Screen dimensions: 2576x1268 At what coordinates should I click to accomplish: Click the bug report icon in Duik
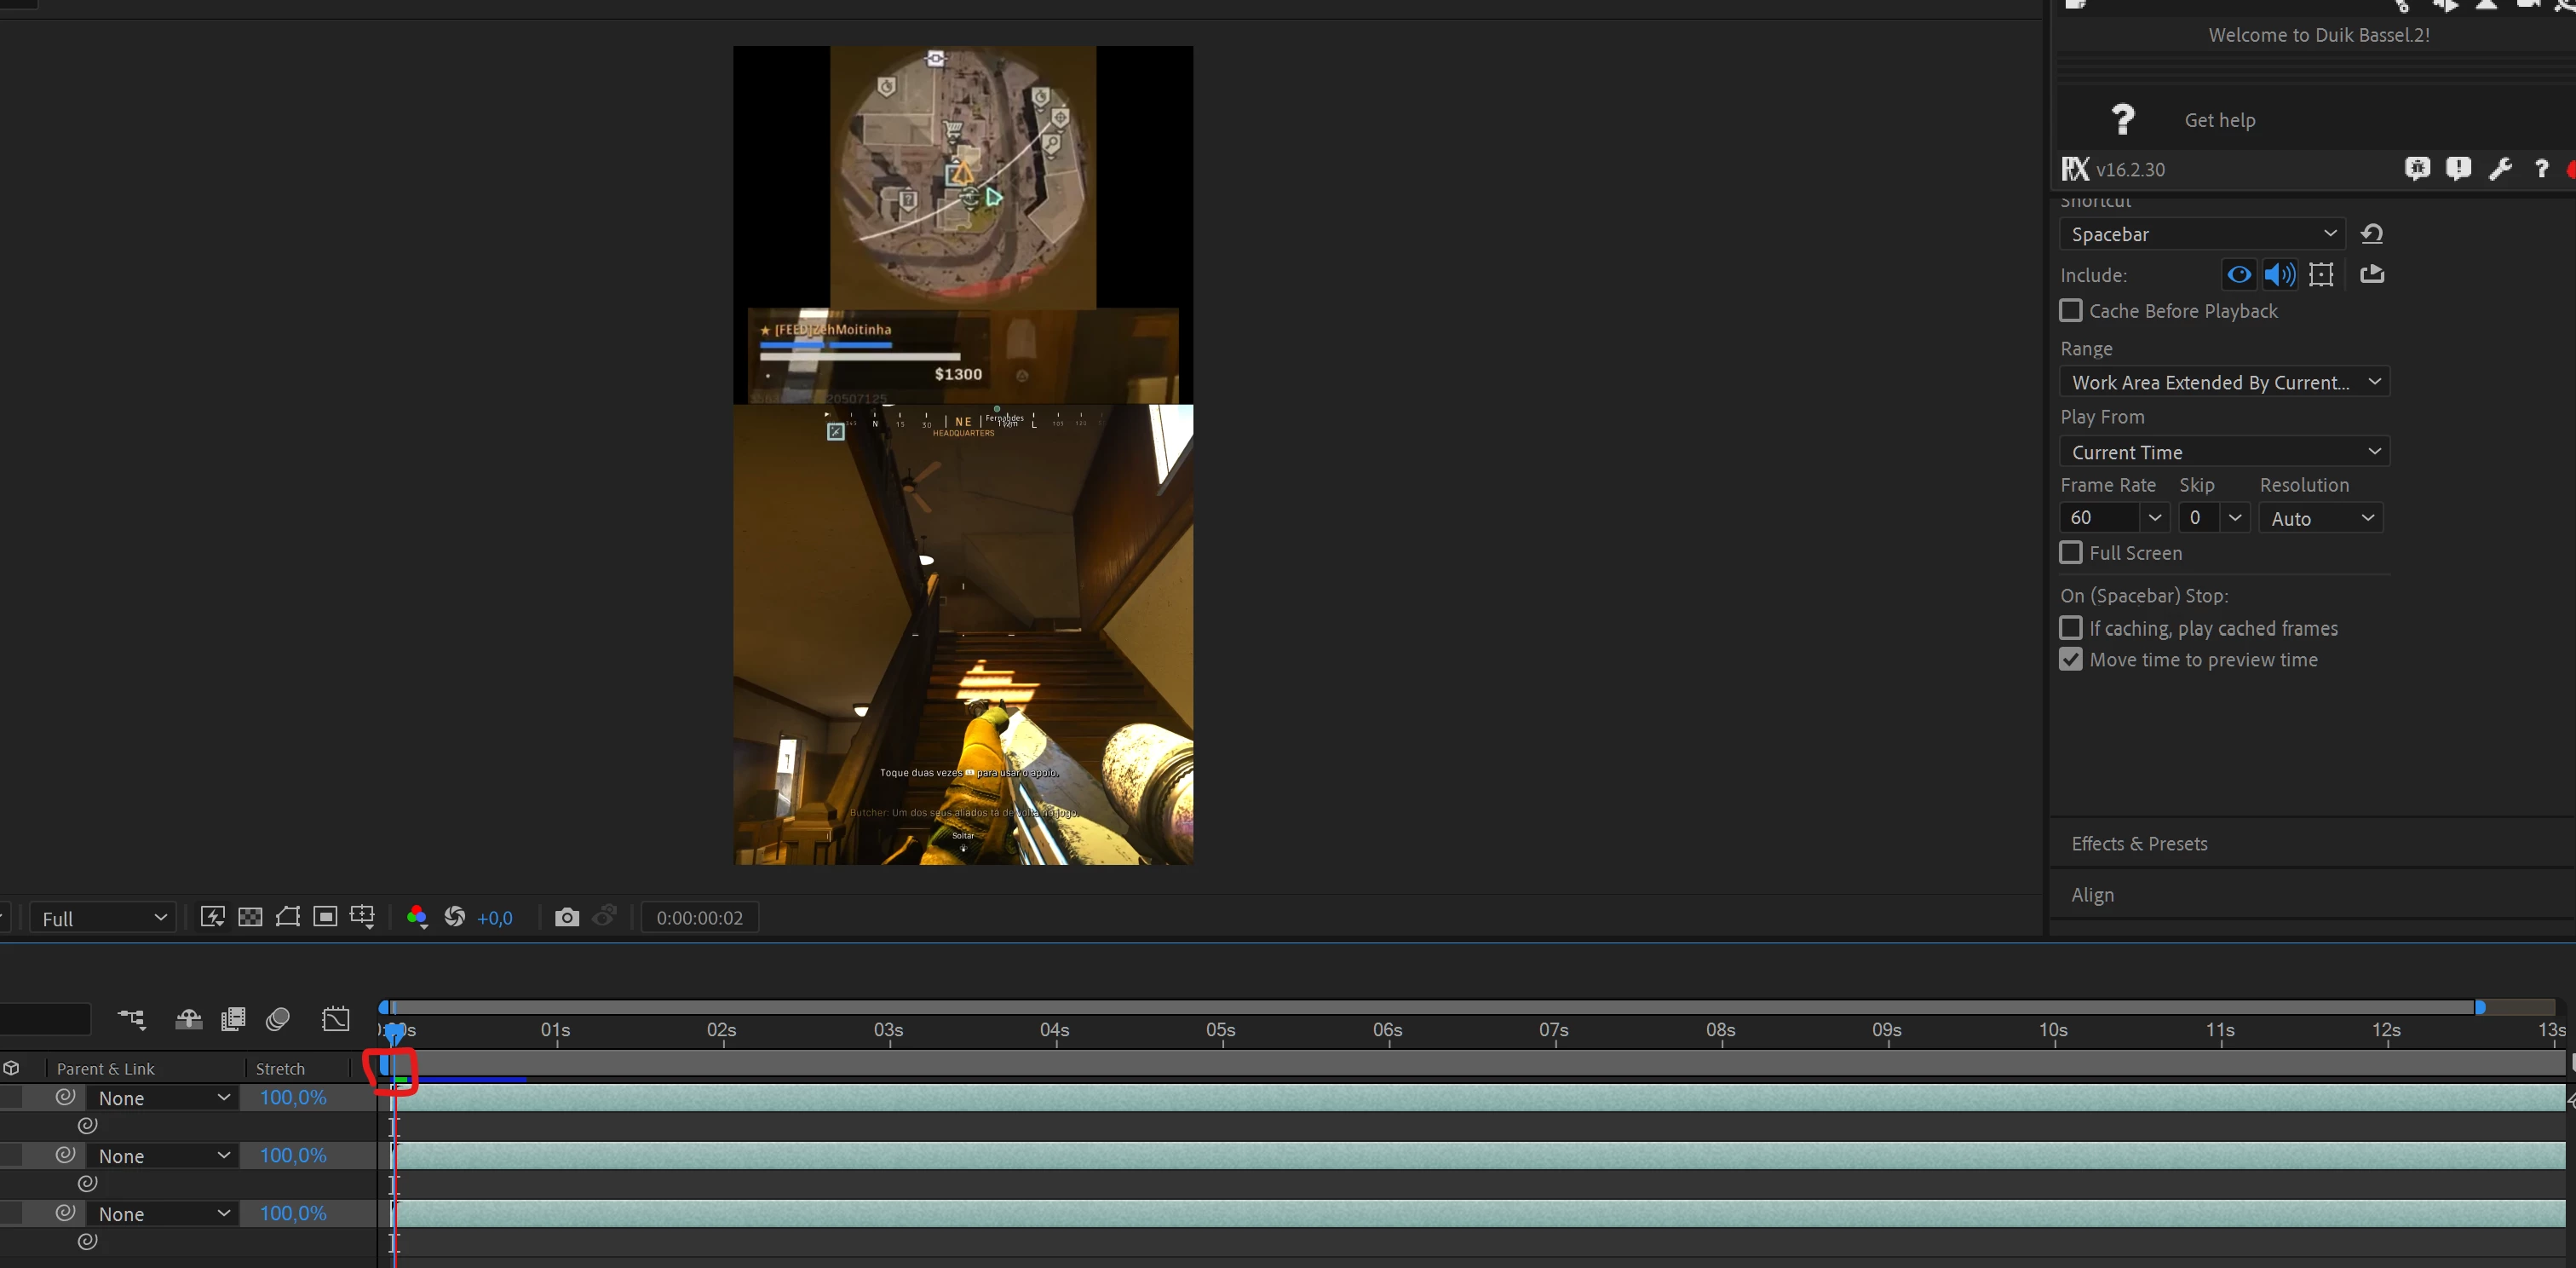point(2417,169)
